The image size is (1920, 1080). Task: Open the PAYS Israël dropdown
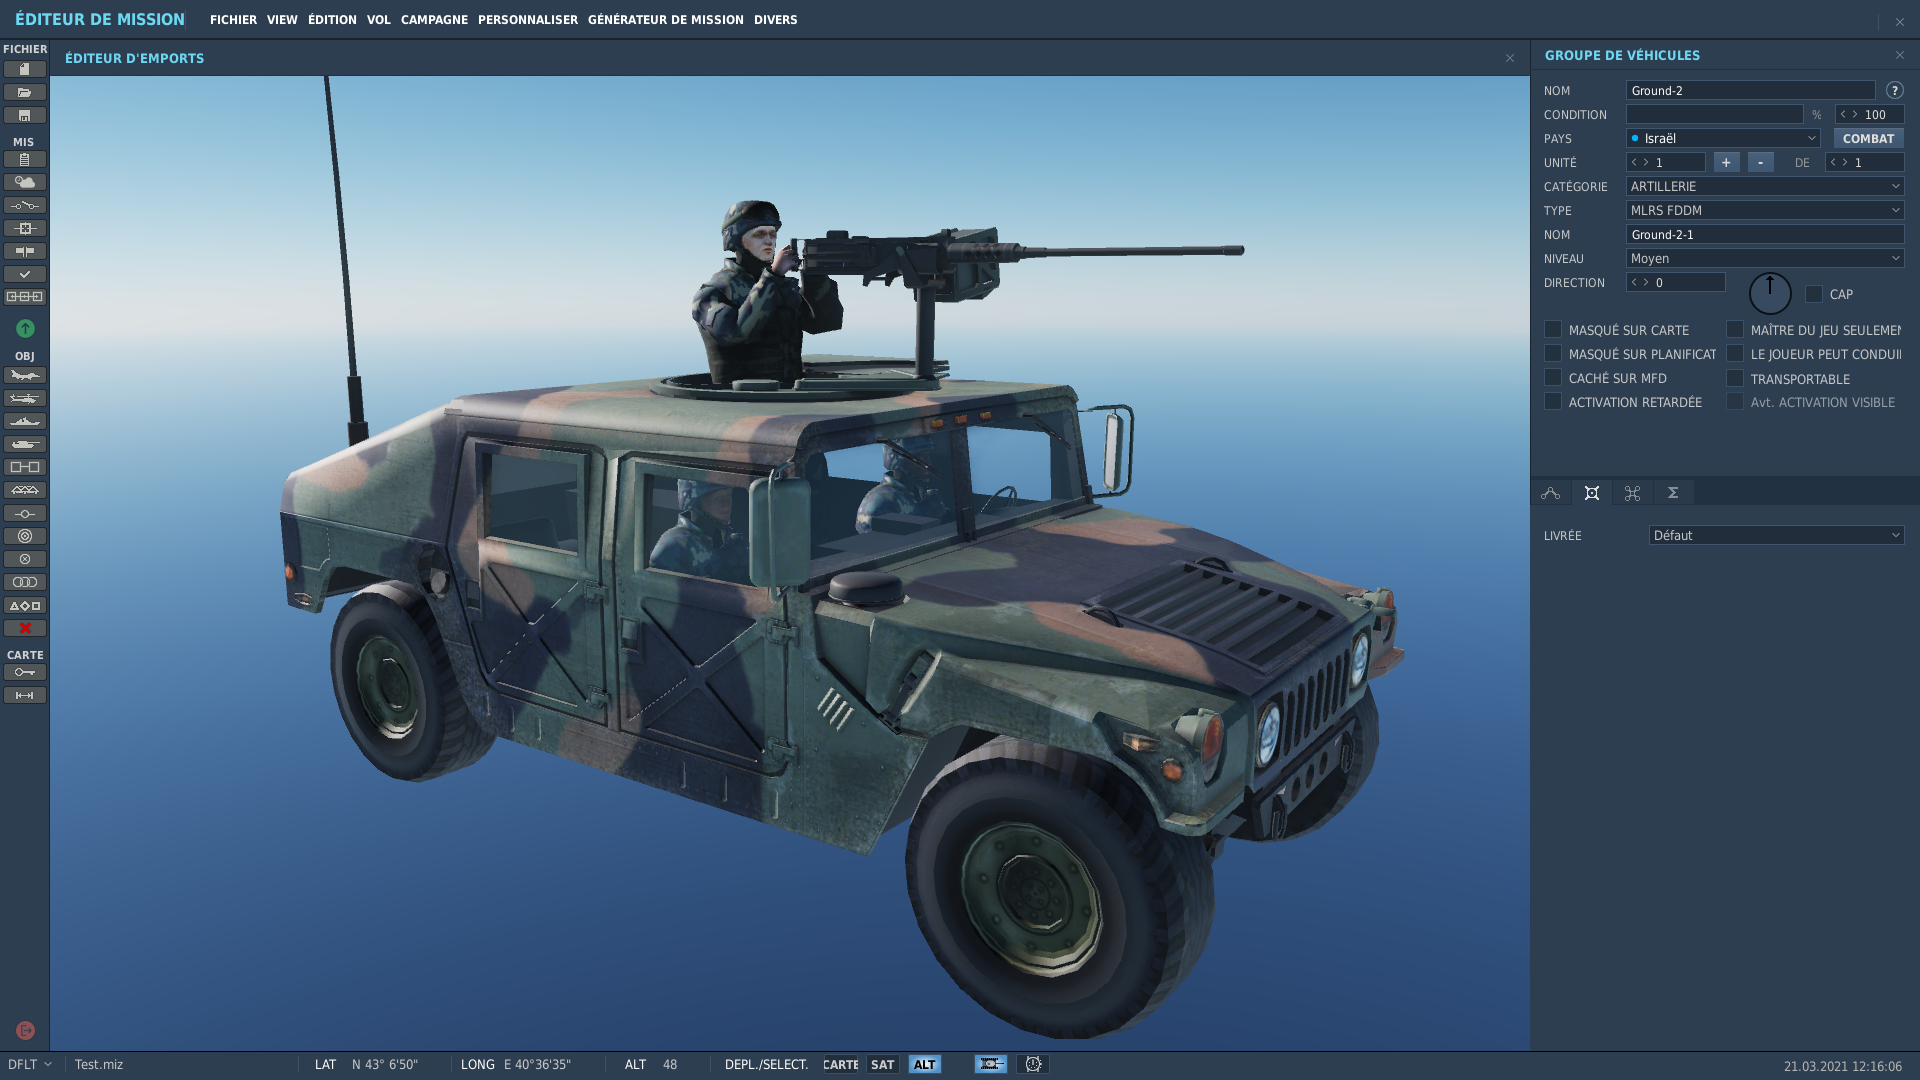(1723, 138)
